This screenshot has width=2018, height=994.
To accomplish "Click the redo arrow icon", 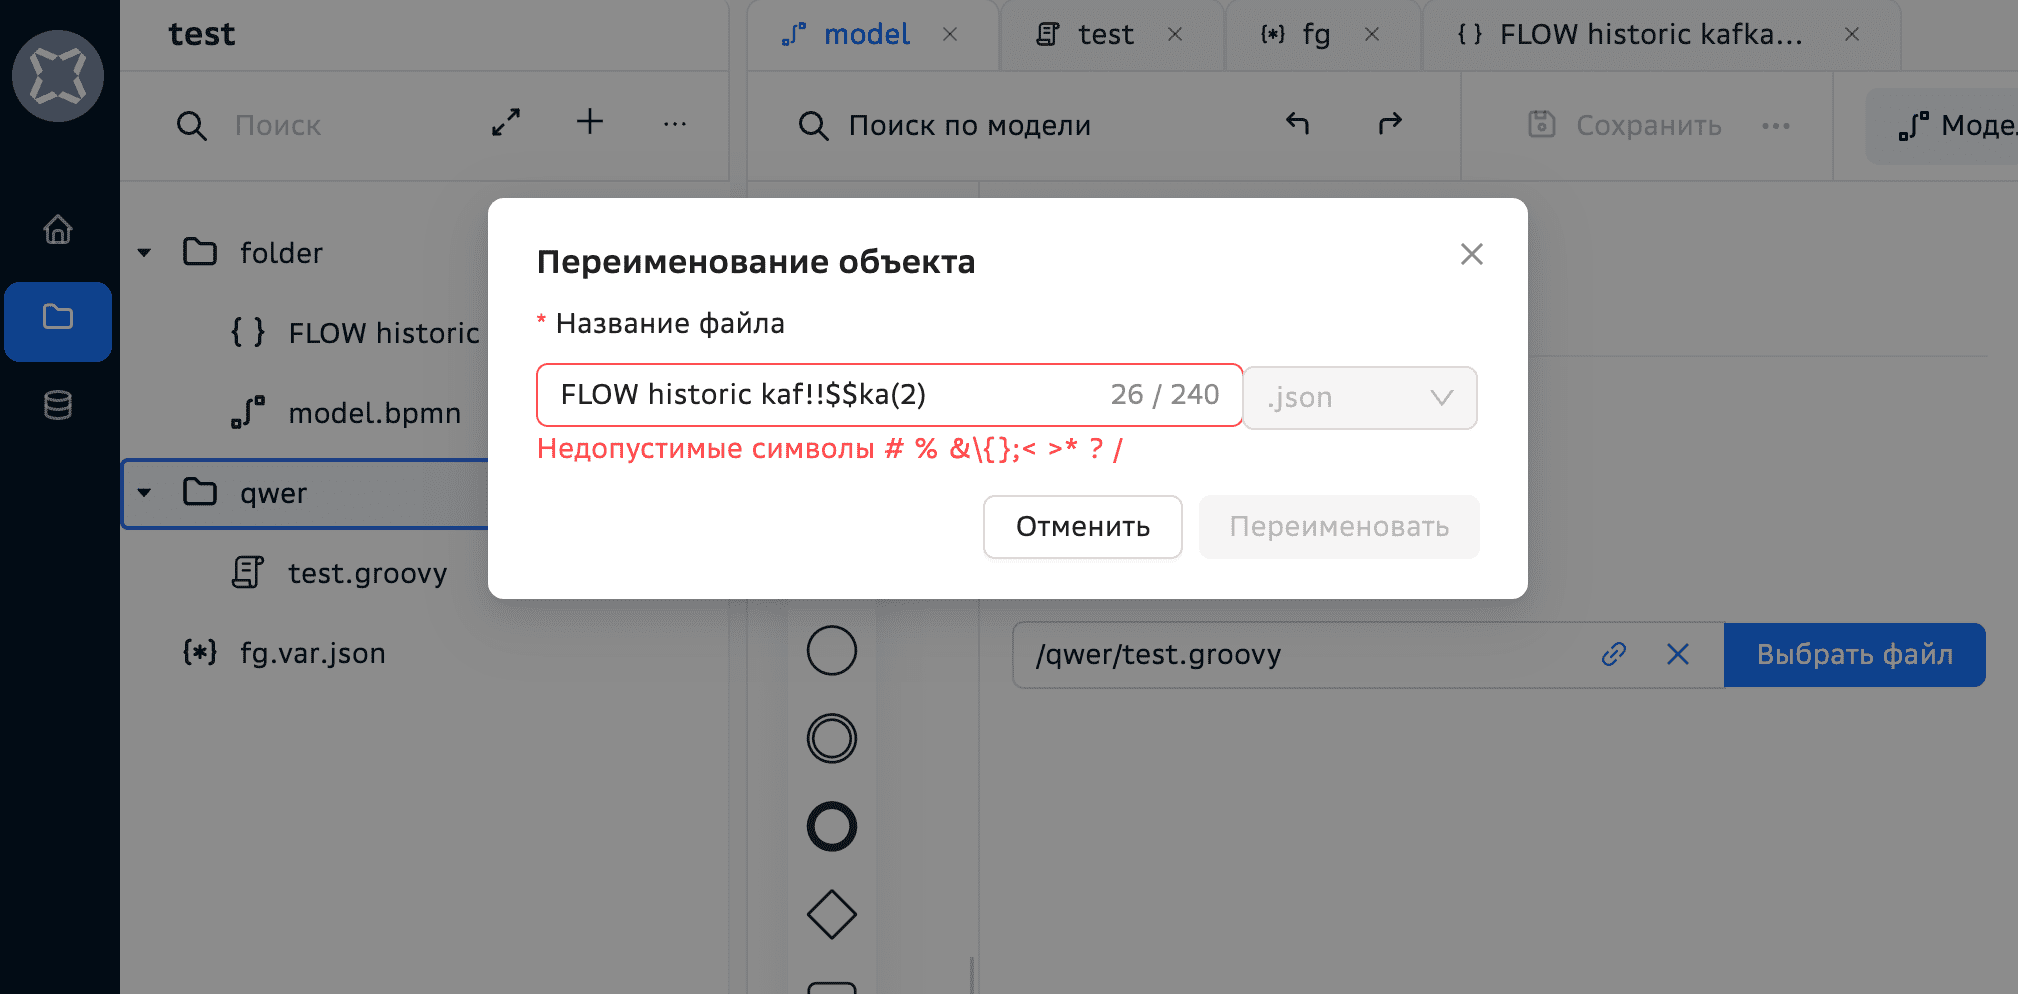I will click(x=1390, y=124).
